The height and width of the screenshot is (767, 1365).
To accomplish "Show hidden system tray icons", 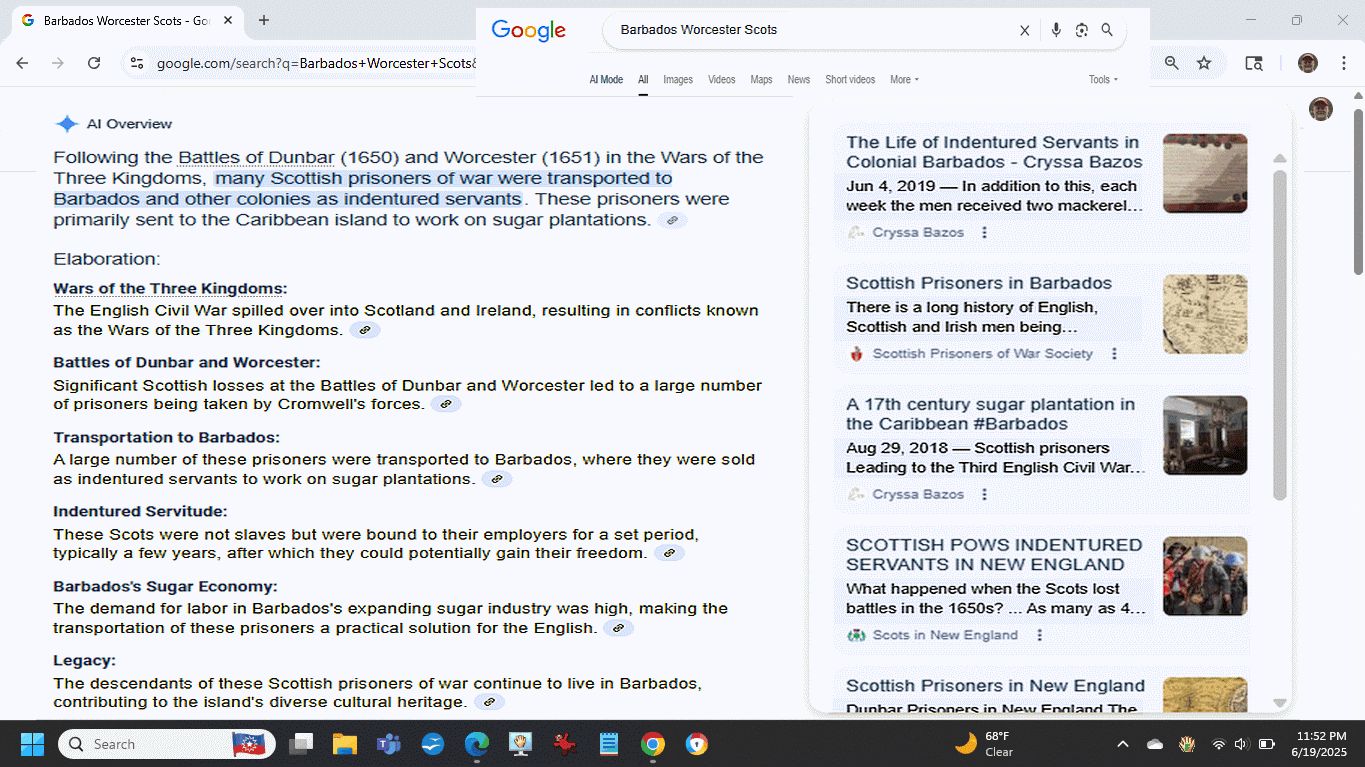I will 1122,744.
